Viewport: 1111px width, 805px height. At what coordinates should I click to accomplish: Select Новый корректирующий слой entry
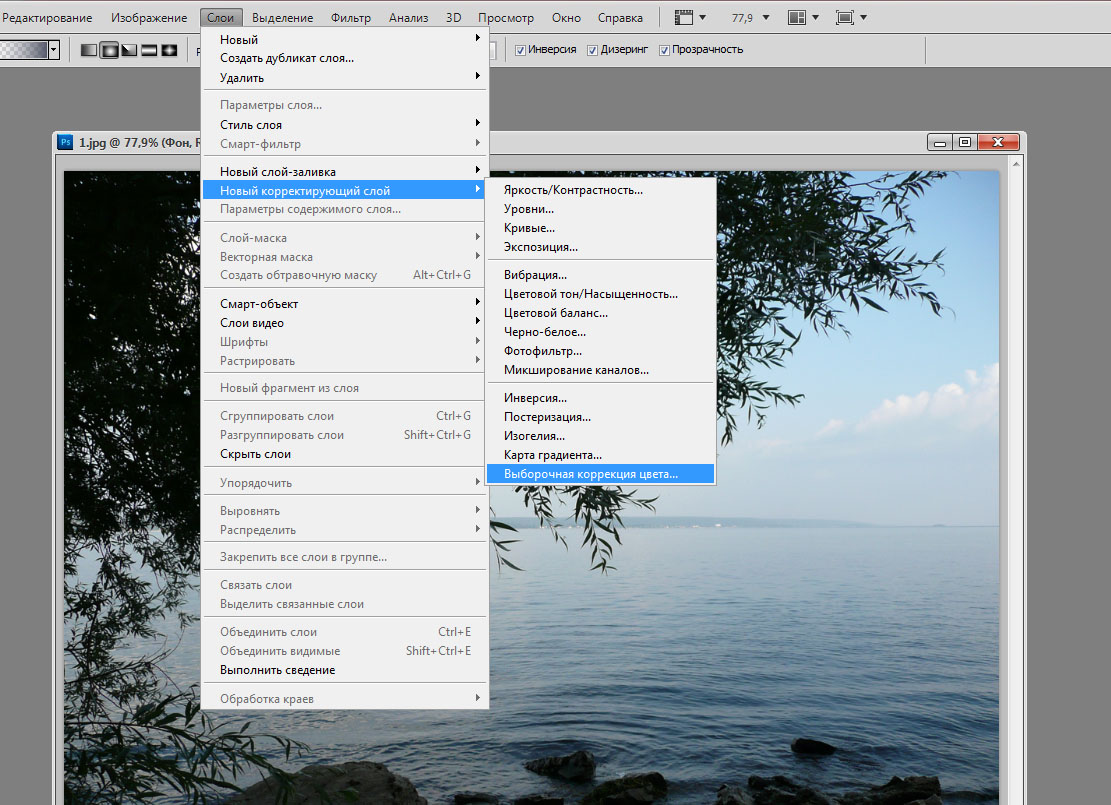tap(344, 190)
